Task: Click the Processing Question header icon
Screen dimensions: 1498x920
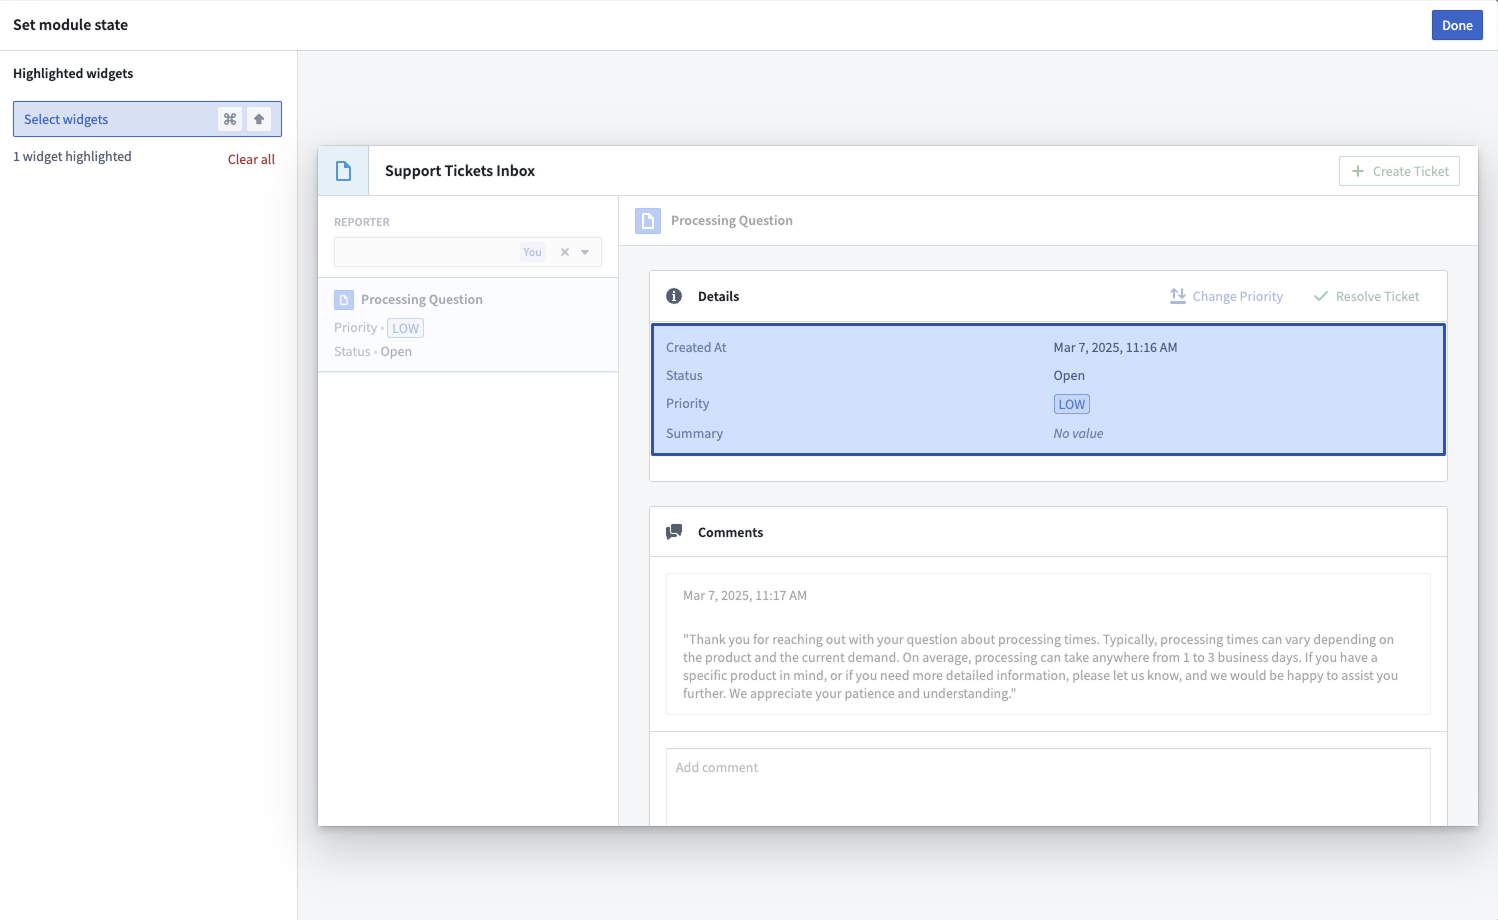Action: [648, 221]
